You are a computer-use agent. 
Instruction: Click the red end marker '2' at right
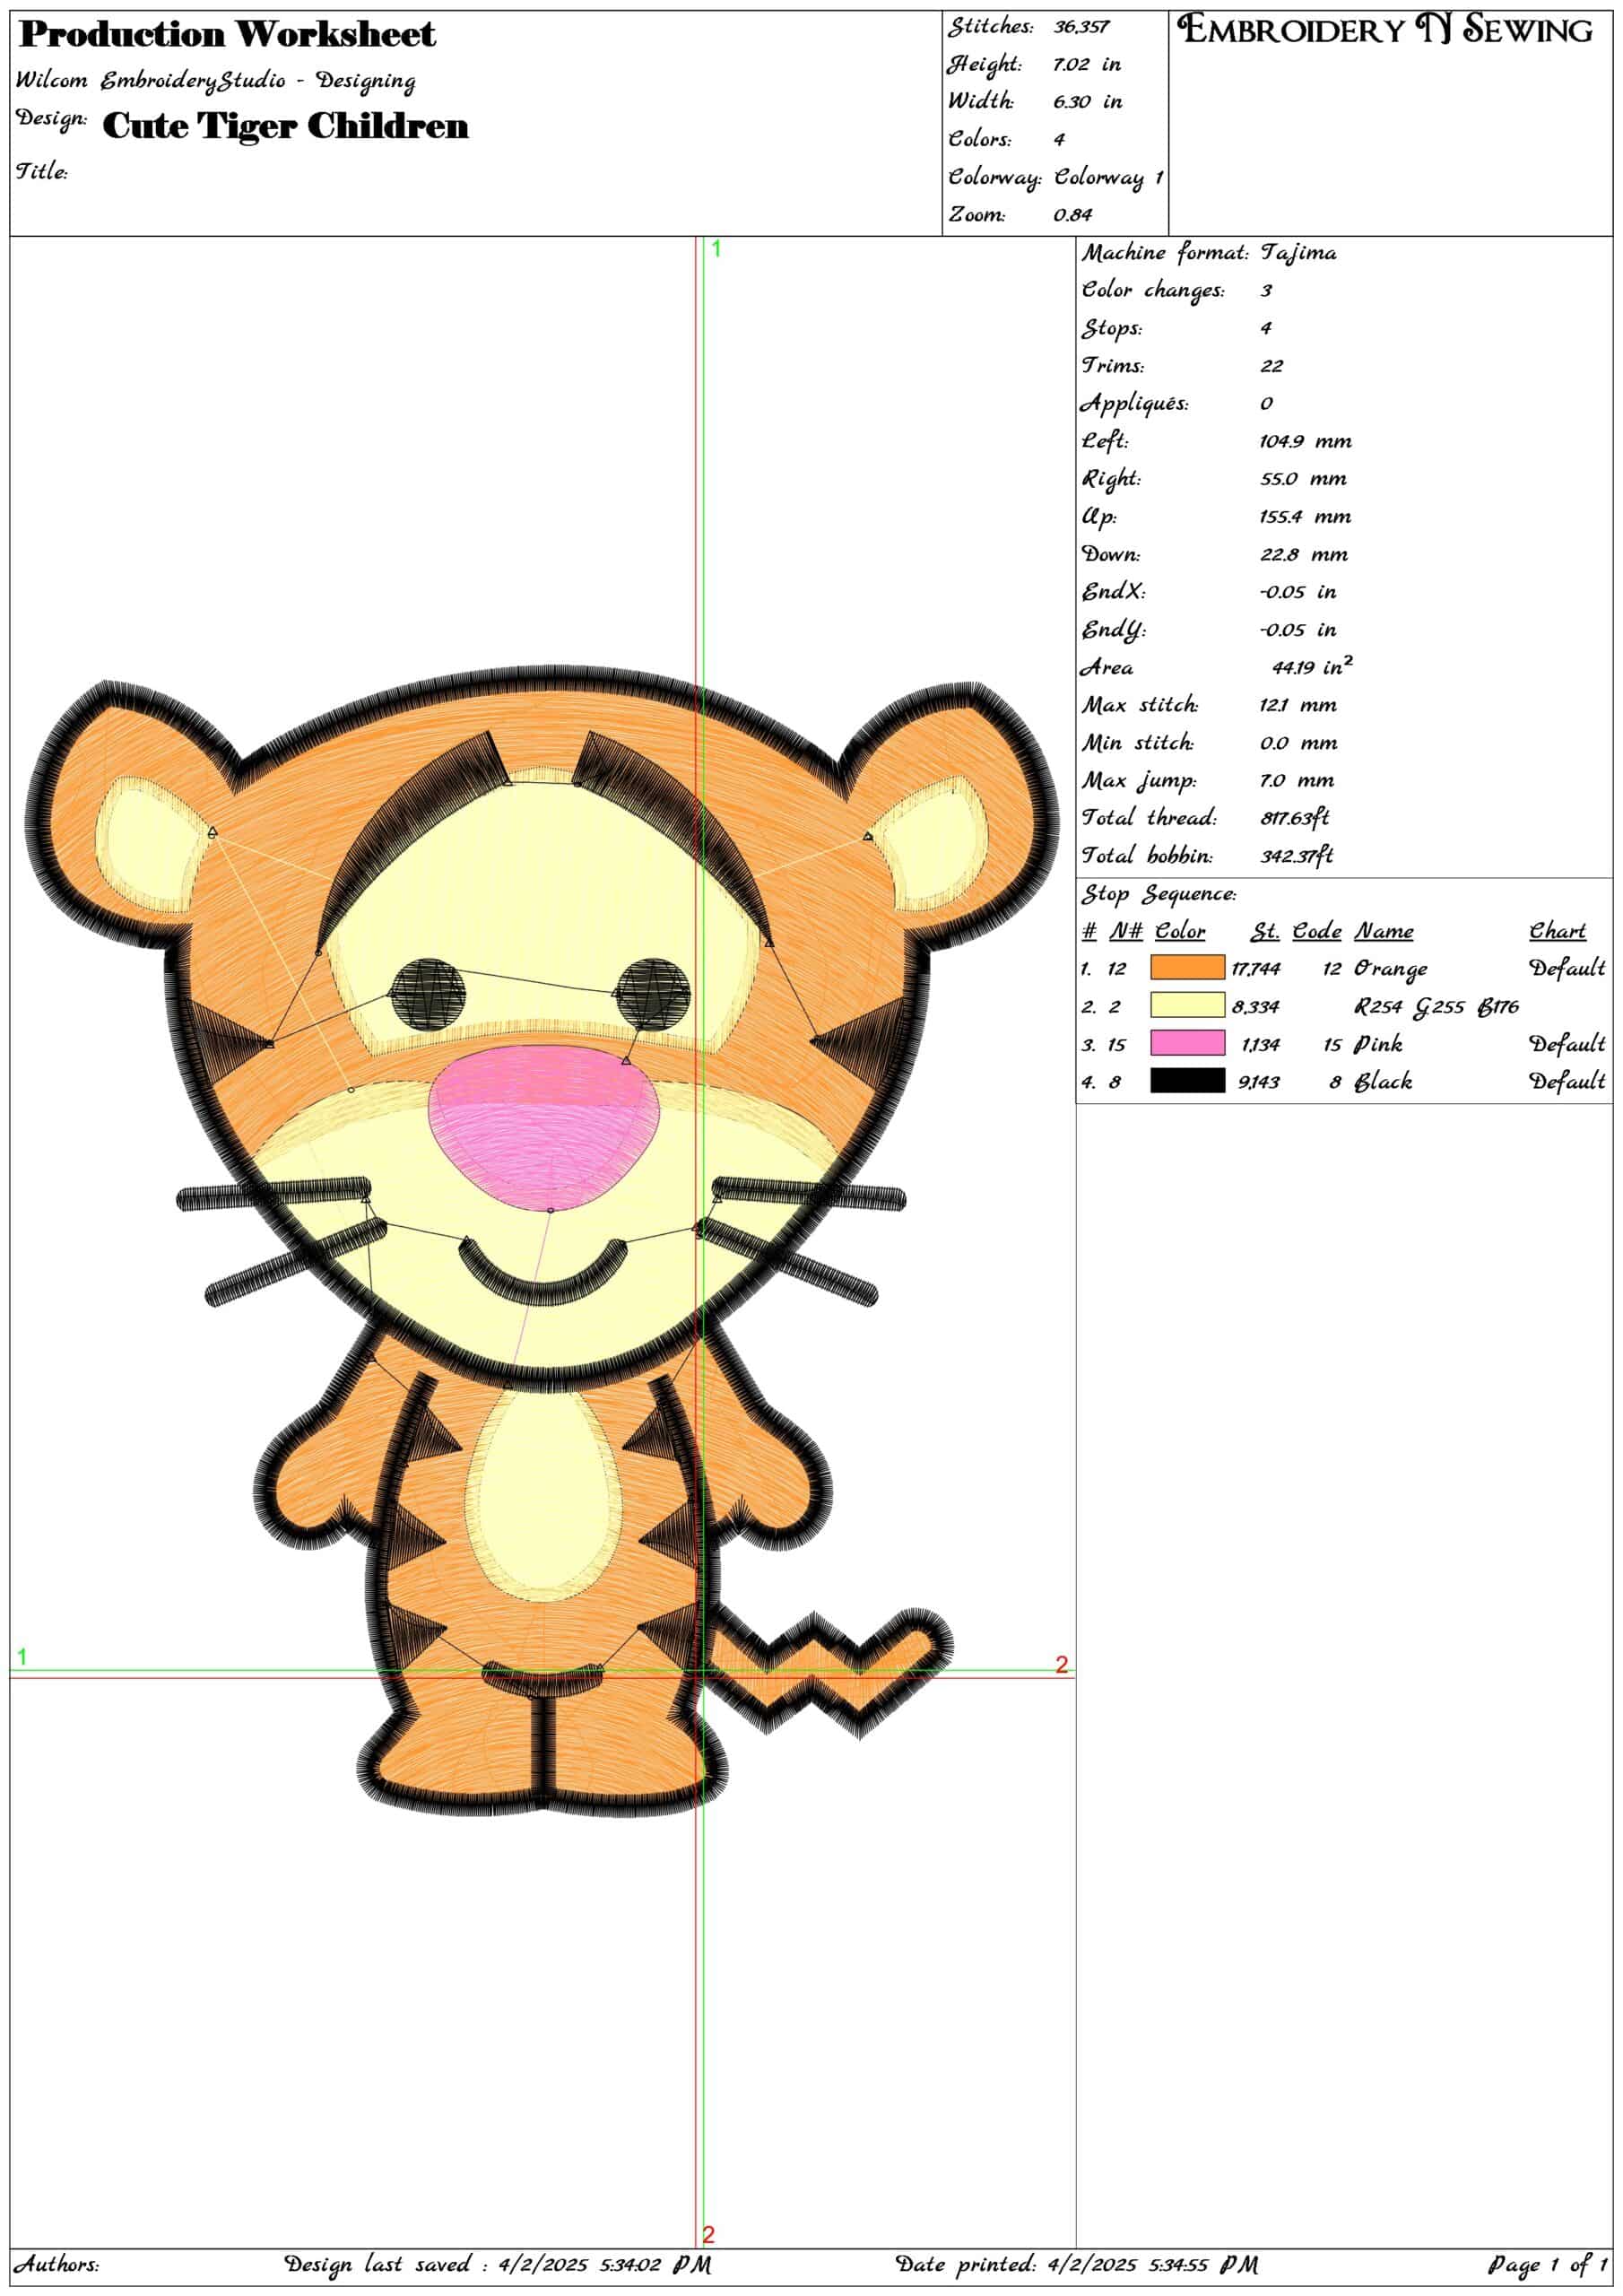pyautogui.click(x=1062, y=1665)
